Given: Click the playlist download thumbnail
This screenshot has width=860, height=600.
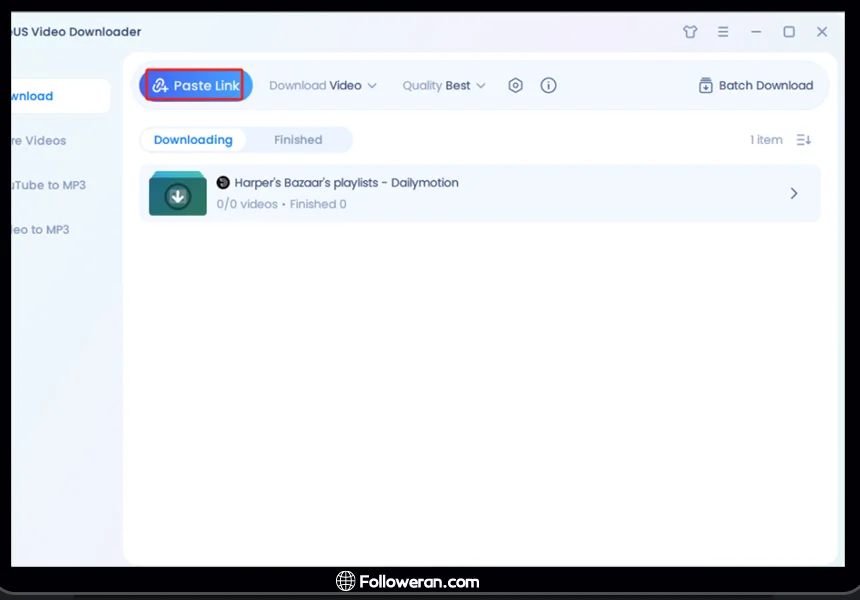Looking at the screenshot, I should click(x=178, y=194).
